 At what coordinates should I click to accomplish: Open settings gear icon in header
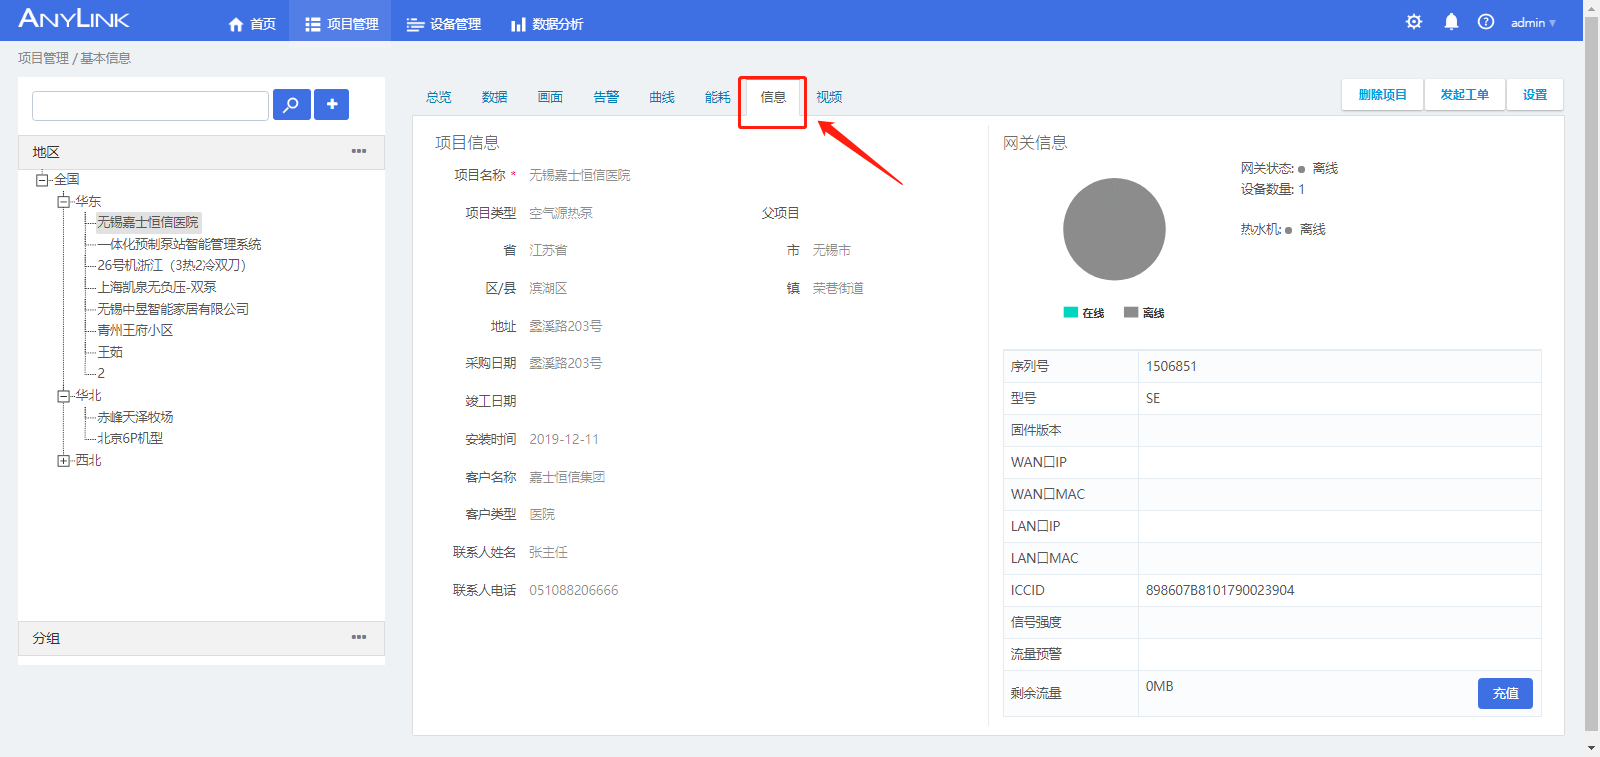point(1414,22)
